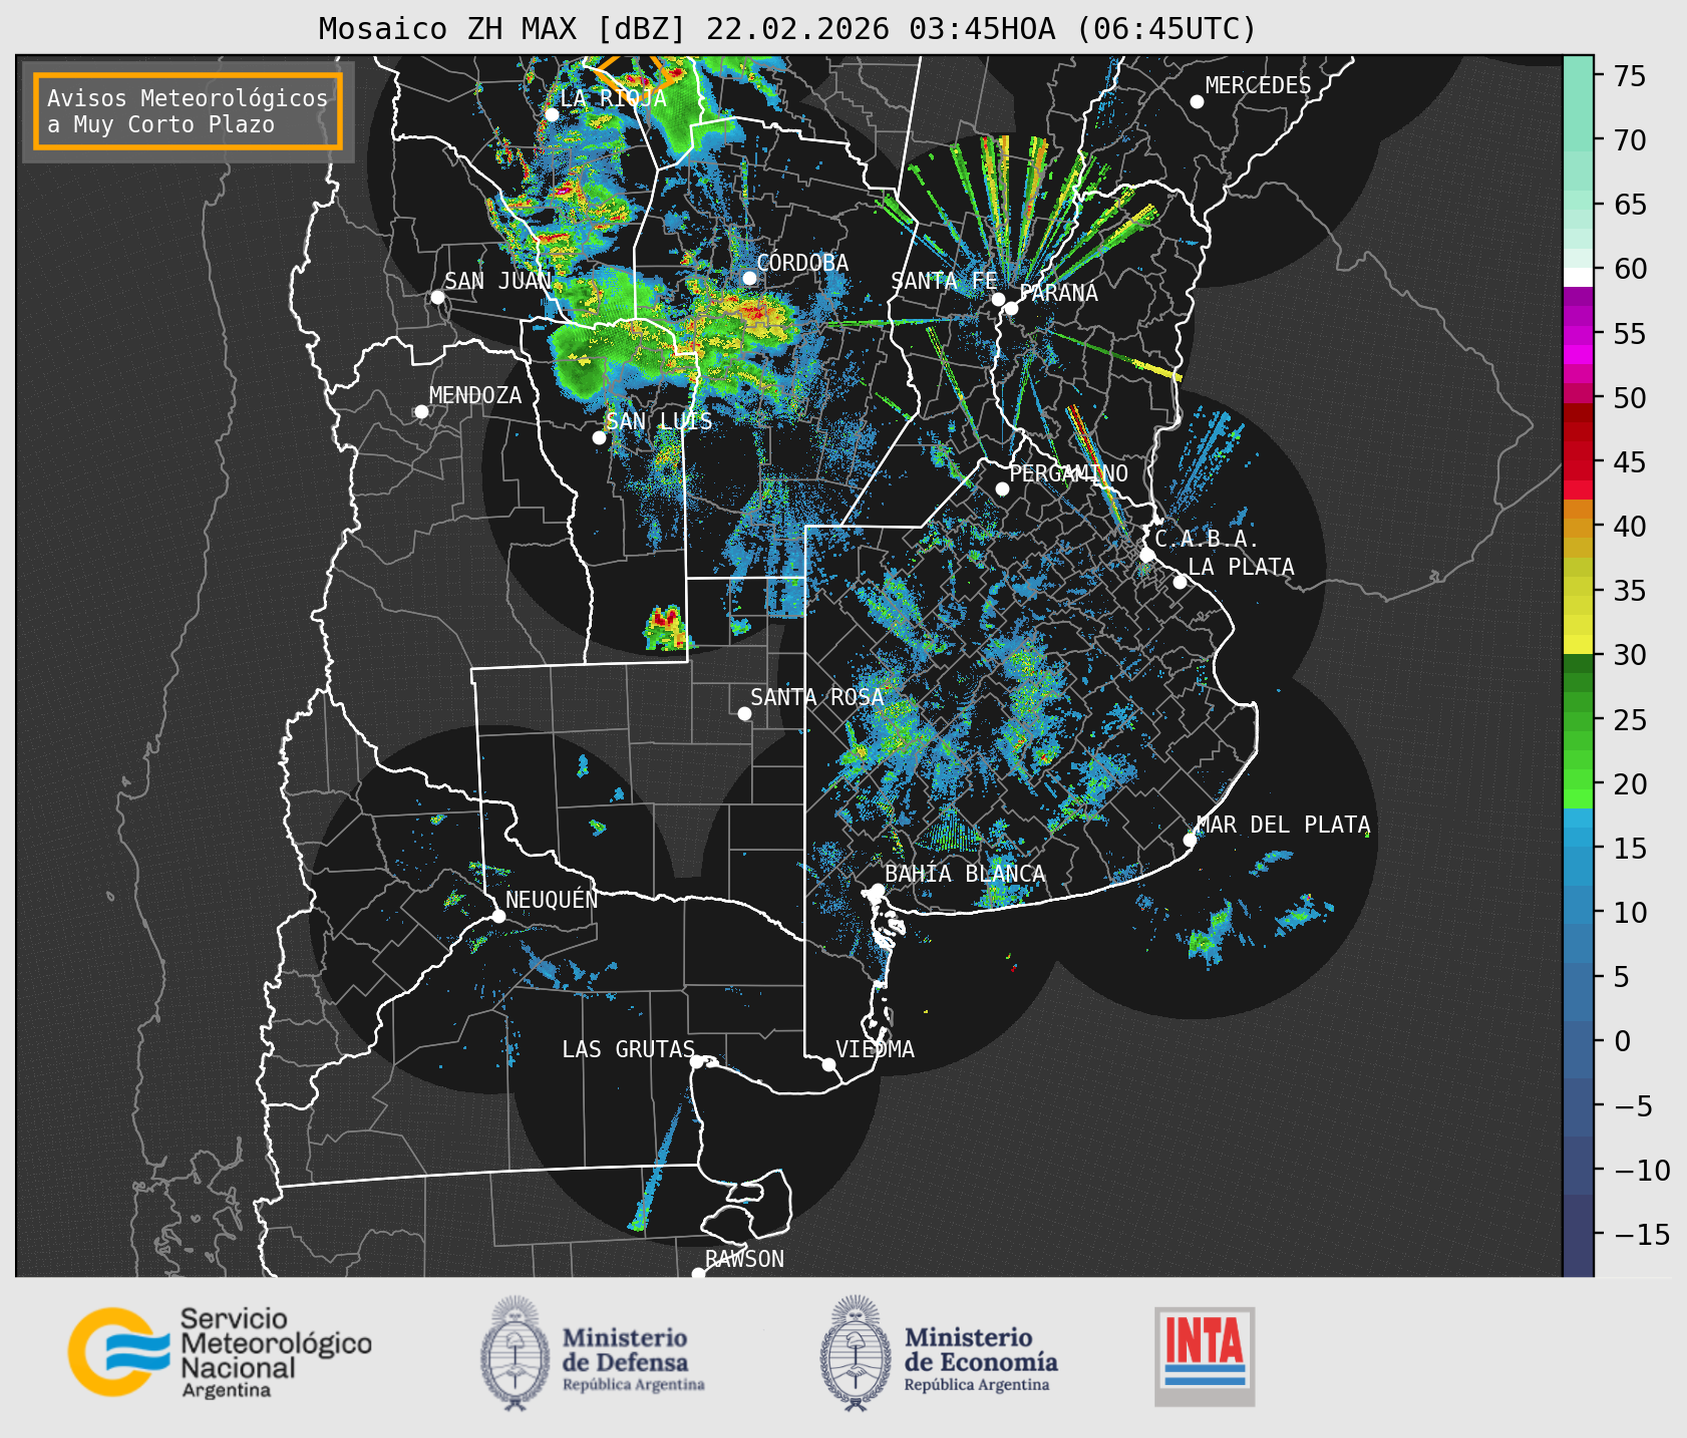Click the PERGAMINO map label
This screenshot has width=1687, height=1438.
[x=1068, y=473]
